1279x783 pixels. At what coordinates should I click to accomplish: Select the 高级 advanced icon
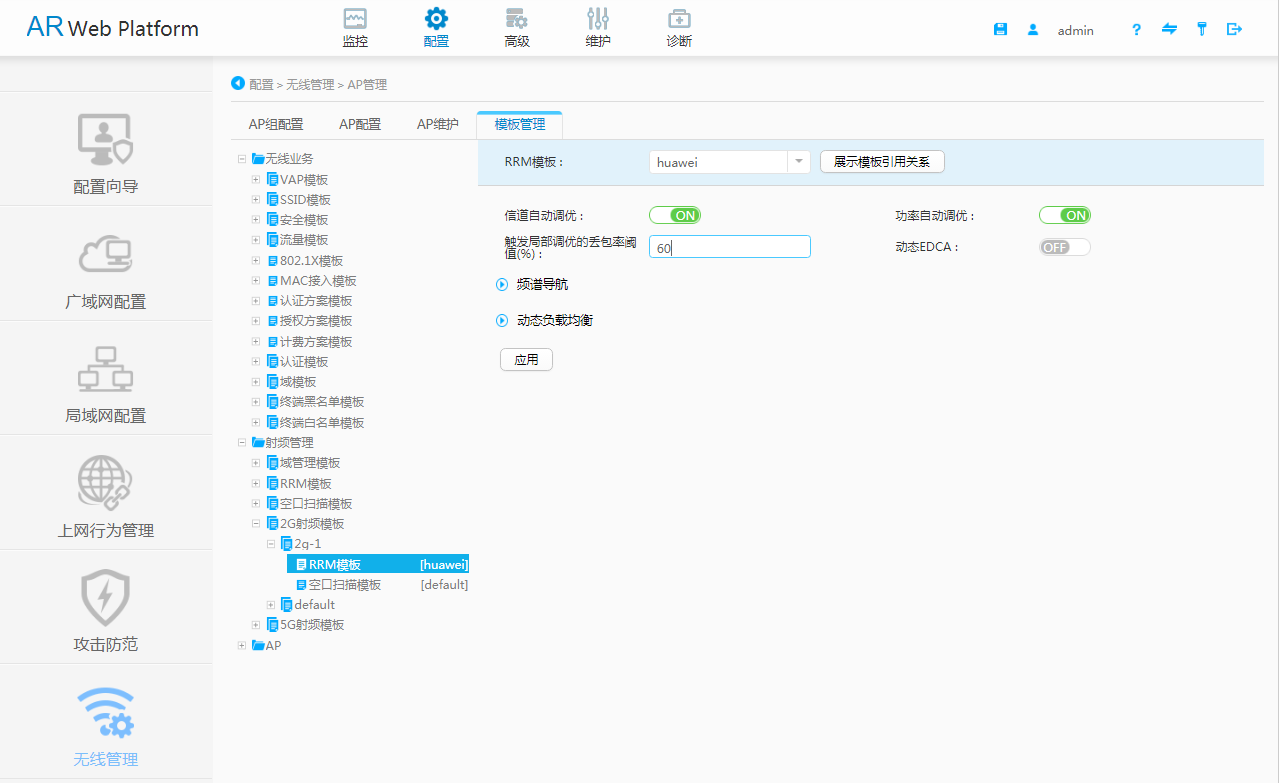pyautogui.click(x=517, y=25)
